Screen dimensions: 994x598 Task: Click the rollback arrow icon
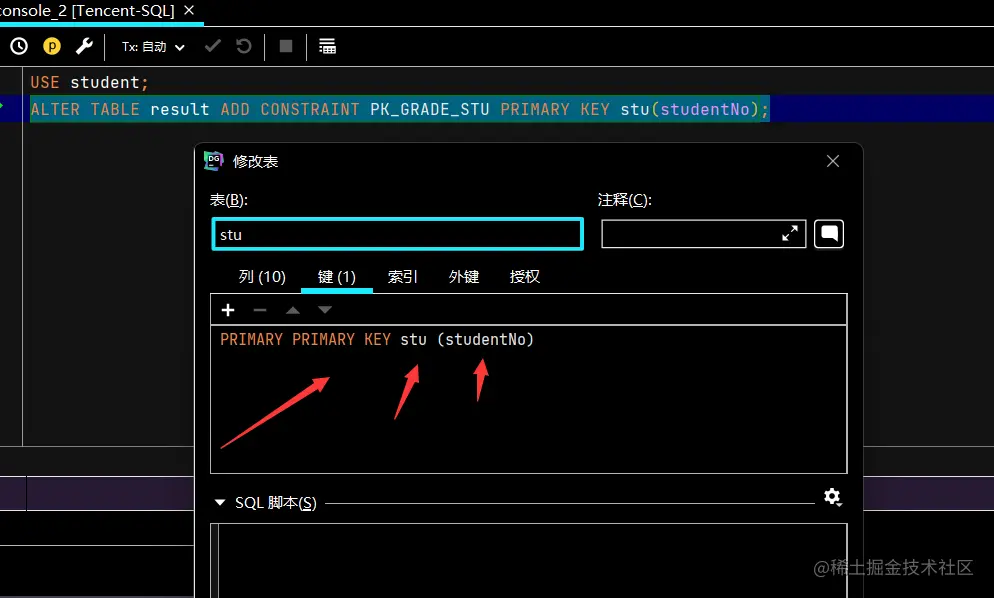pyautogui.click(x=243, y=46)
